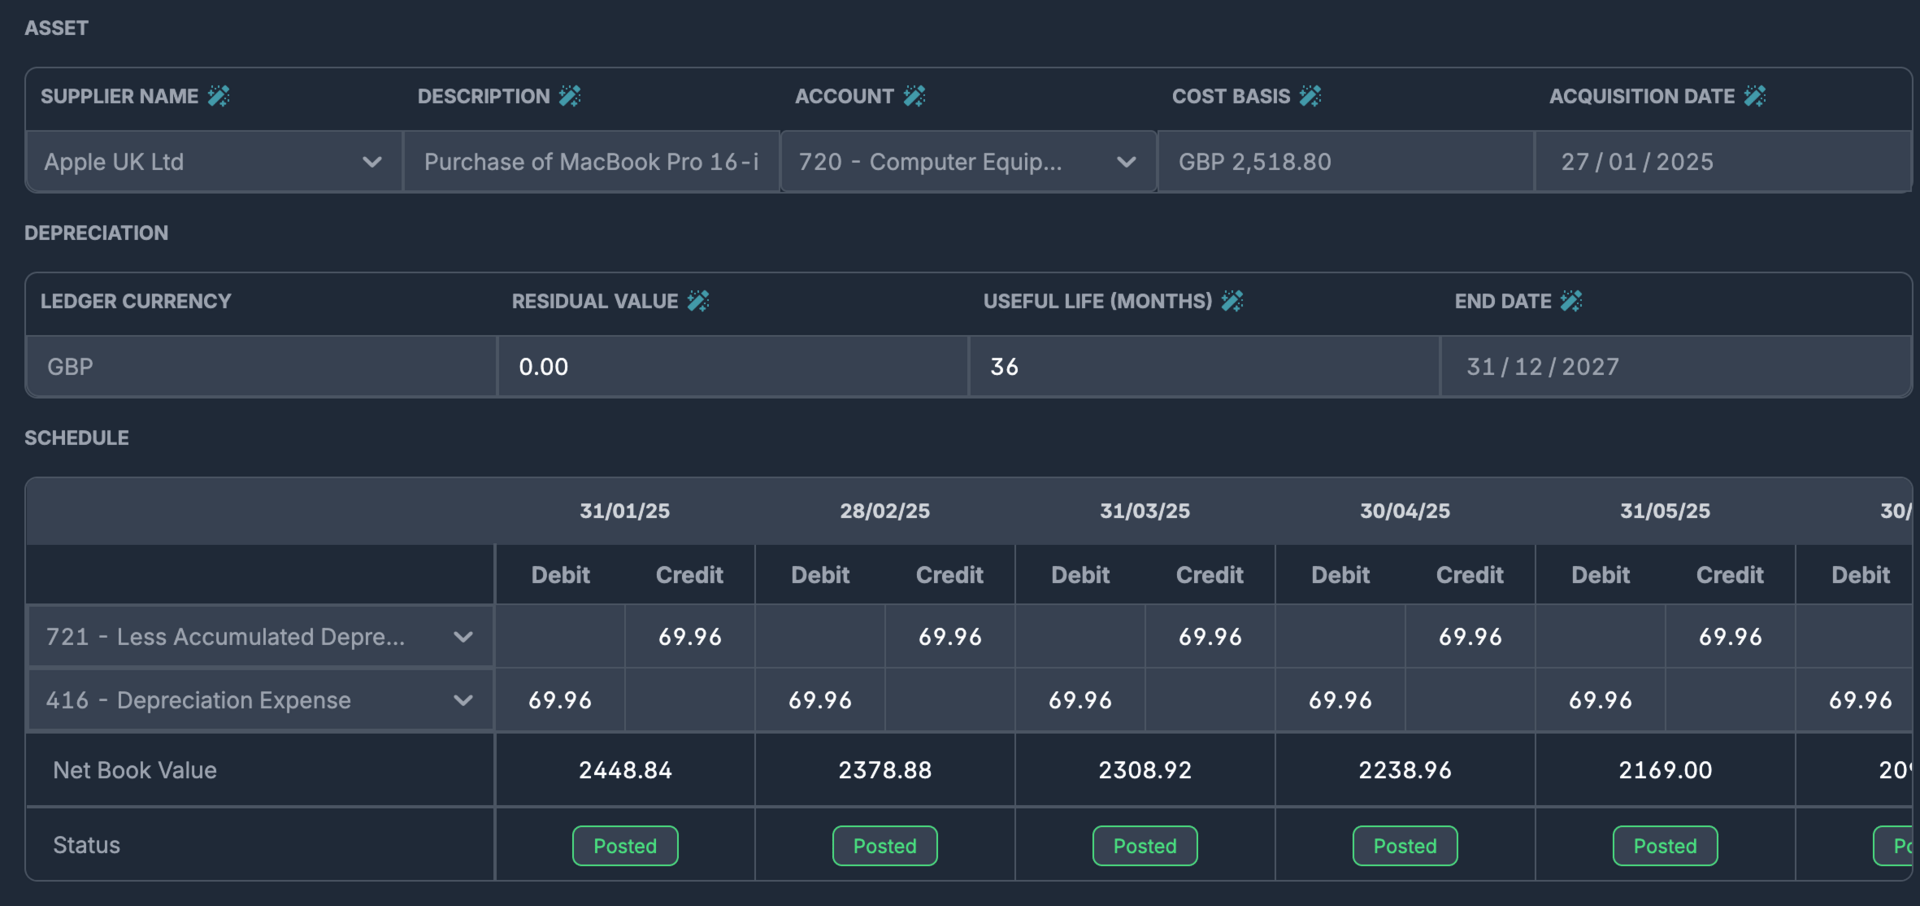Click the magic wand icon beside Residual Value
This screenshot has height=906, width=1920.
click(x=698, y=301)
